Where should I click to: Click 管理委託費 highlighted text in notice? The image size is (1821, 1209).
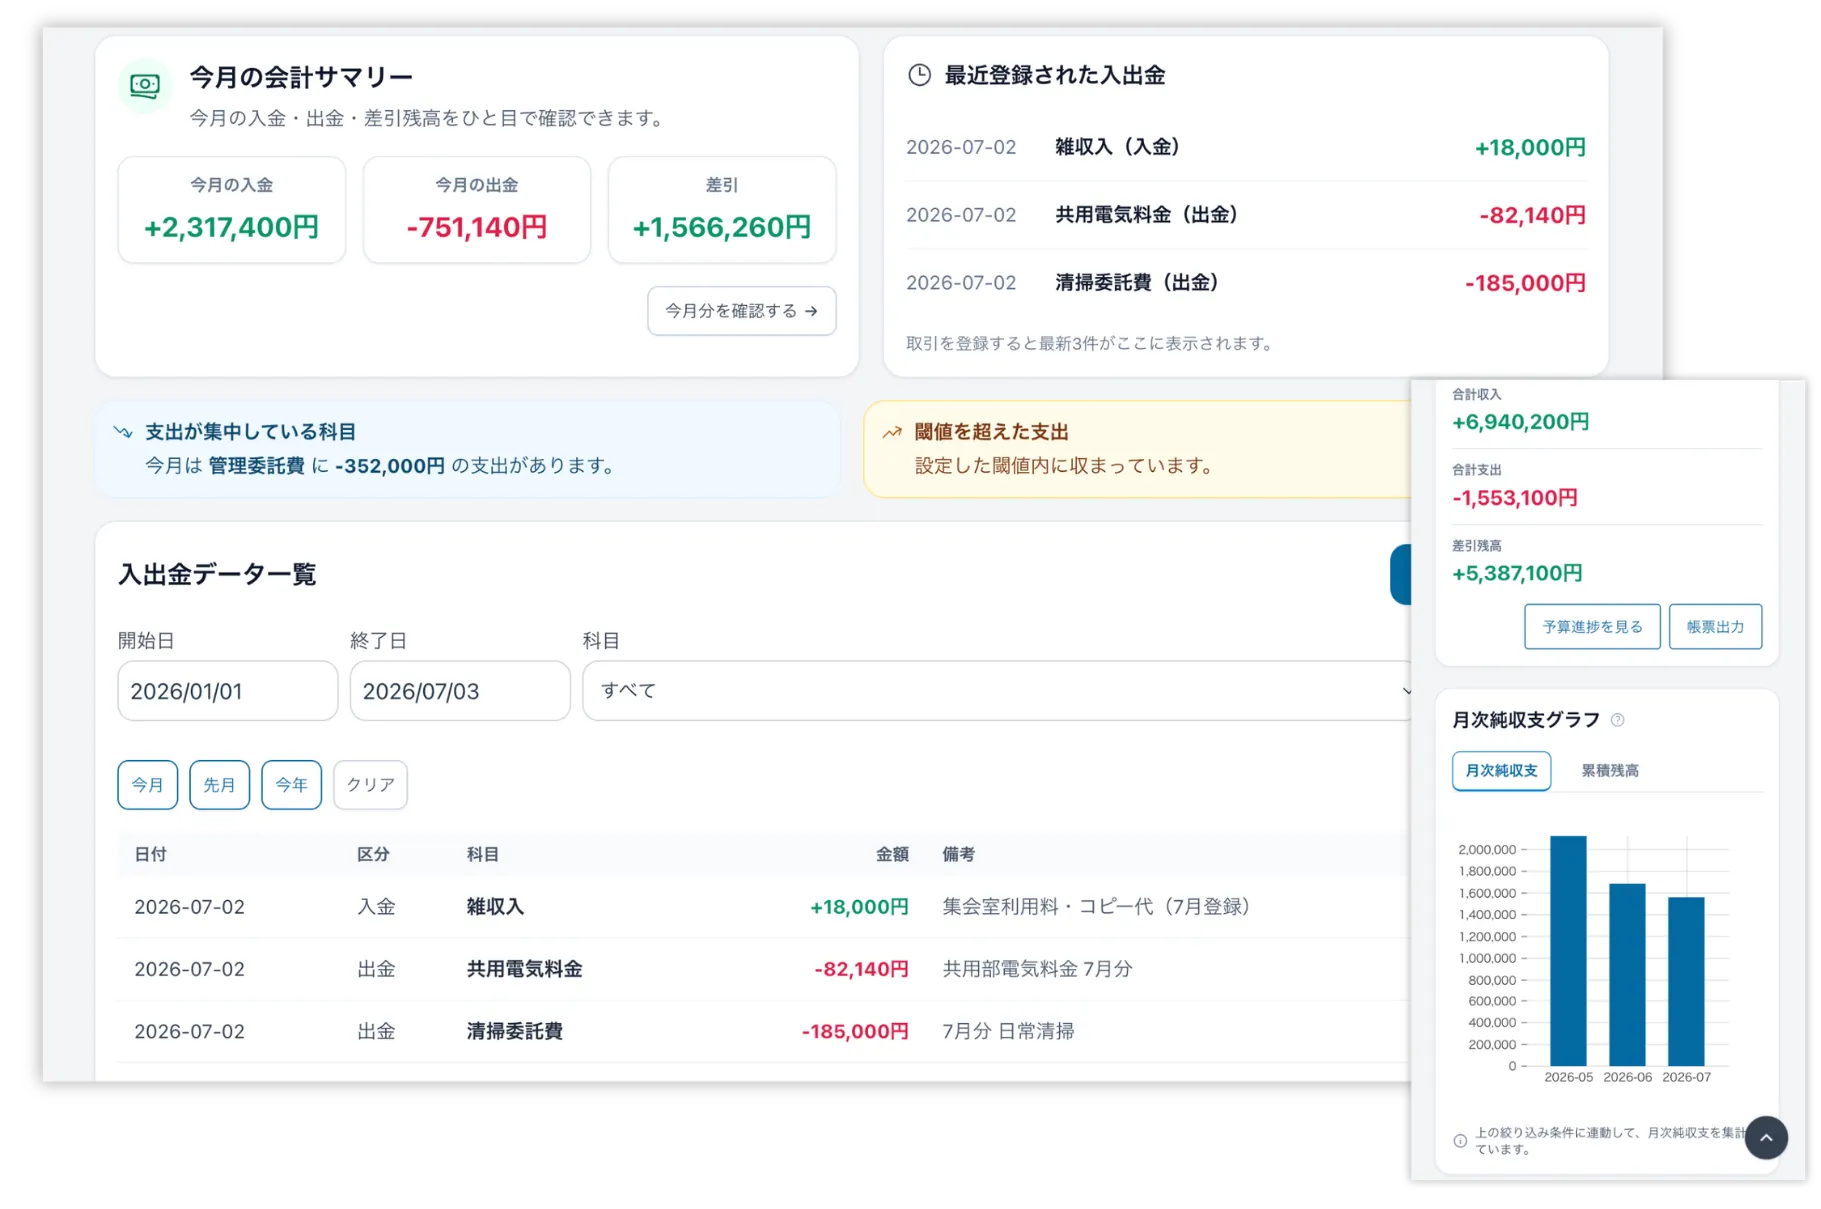(256, 466)
